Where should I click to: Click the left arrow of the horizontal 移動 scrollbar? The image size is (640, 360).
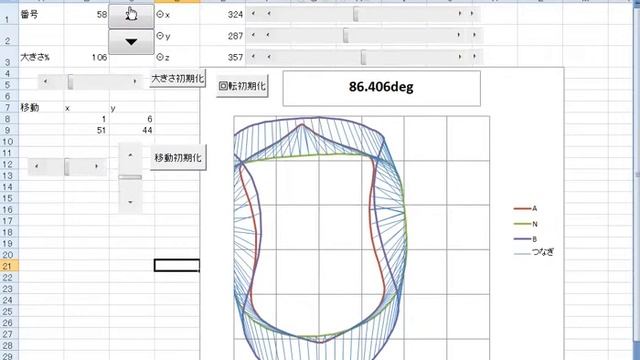point(37,166)
